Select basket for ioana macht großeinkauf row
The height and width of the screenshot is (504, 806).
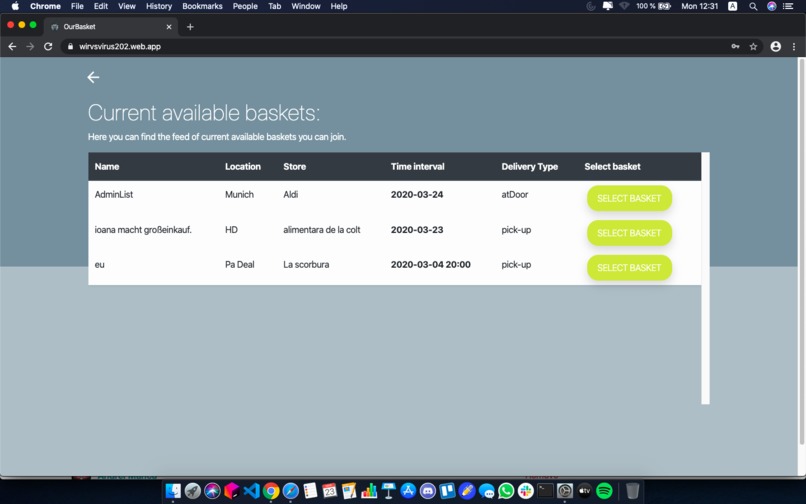pos(629,233)
